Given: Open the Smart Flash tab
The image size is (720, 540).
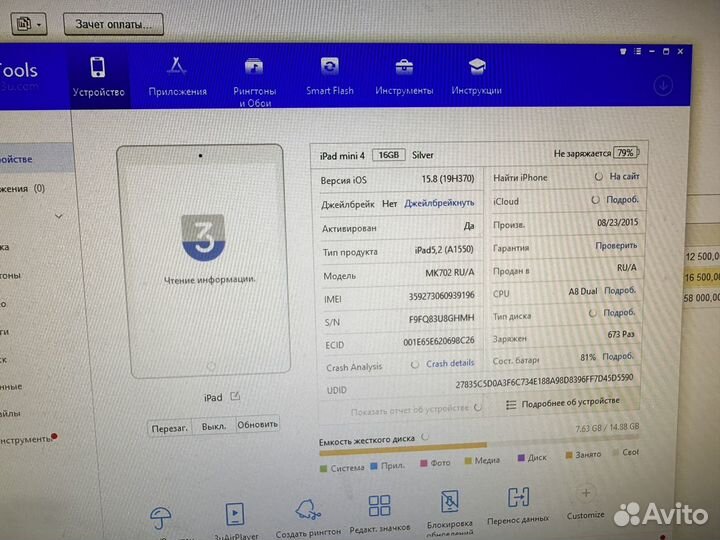Looking at the screenshot, I should (x=330, y=76).
